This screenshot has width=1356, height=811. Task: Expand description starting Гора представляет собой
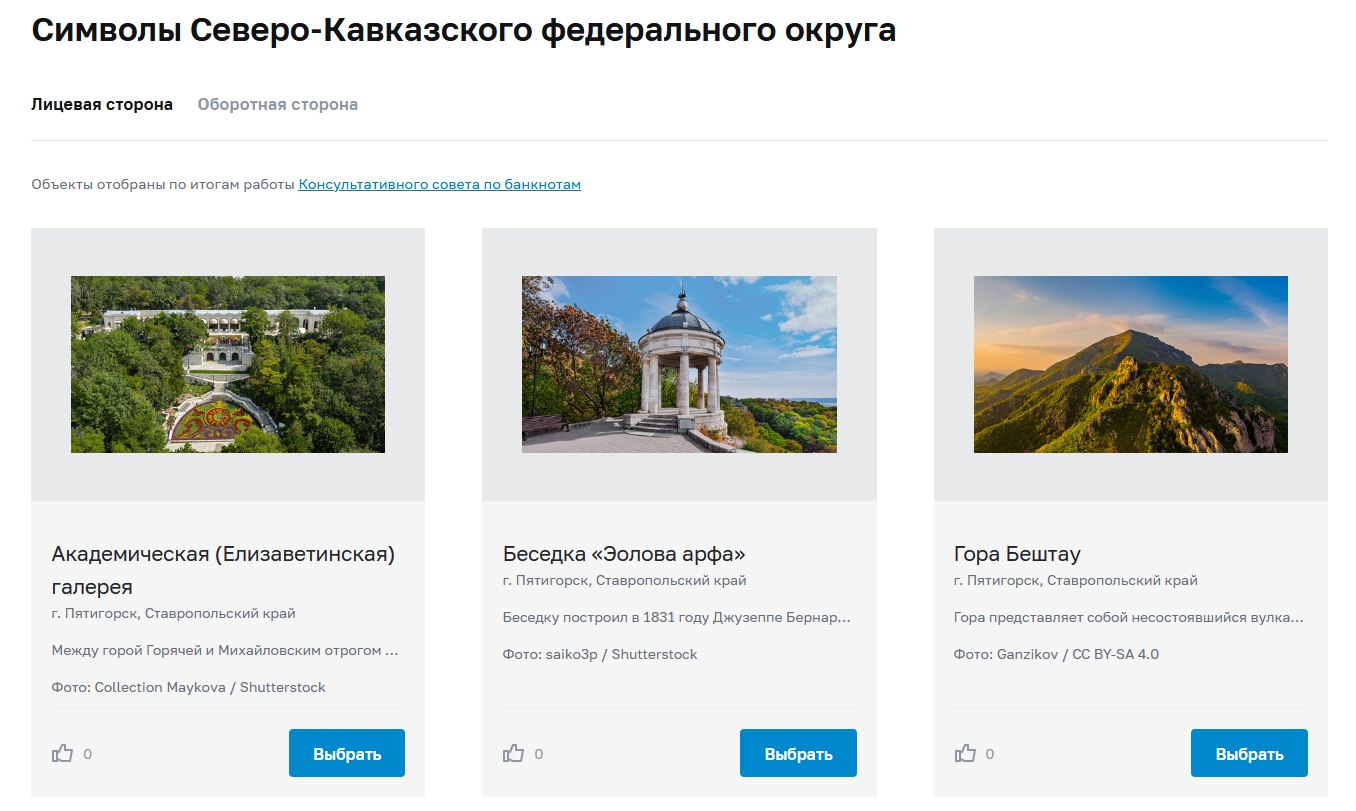[x=1129, y=618]
